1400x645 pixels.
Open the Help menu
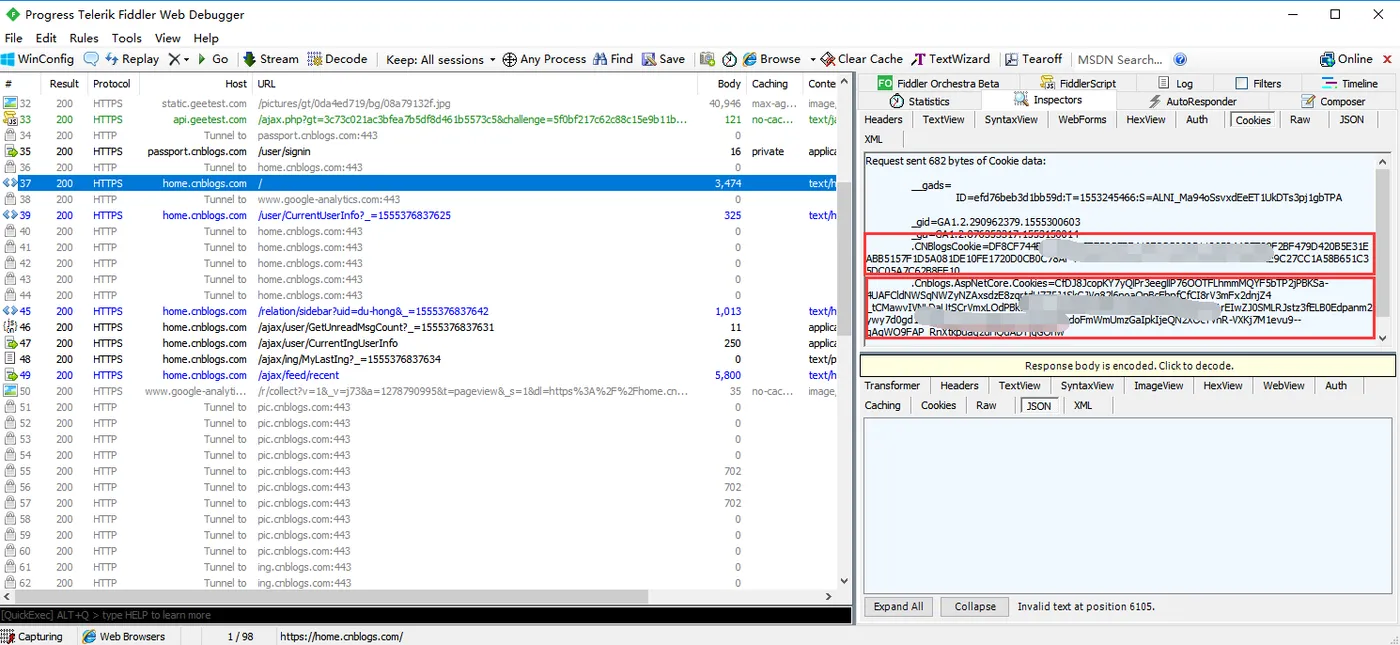pos(206,38)
